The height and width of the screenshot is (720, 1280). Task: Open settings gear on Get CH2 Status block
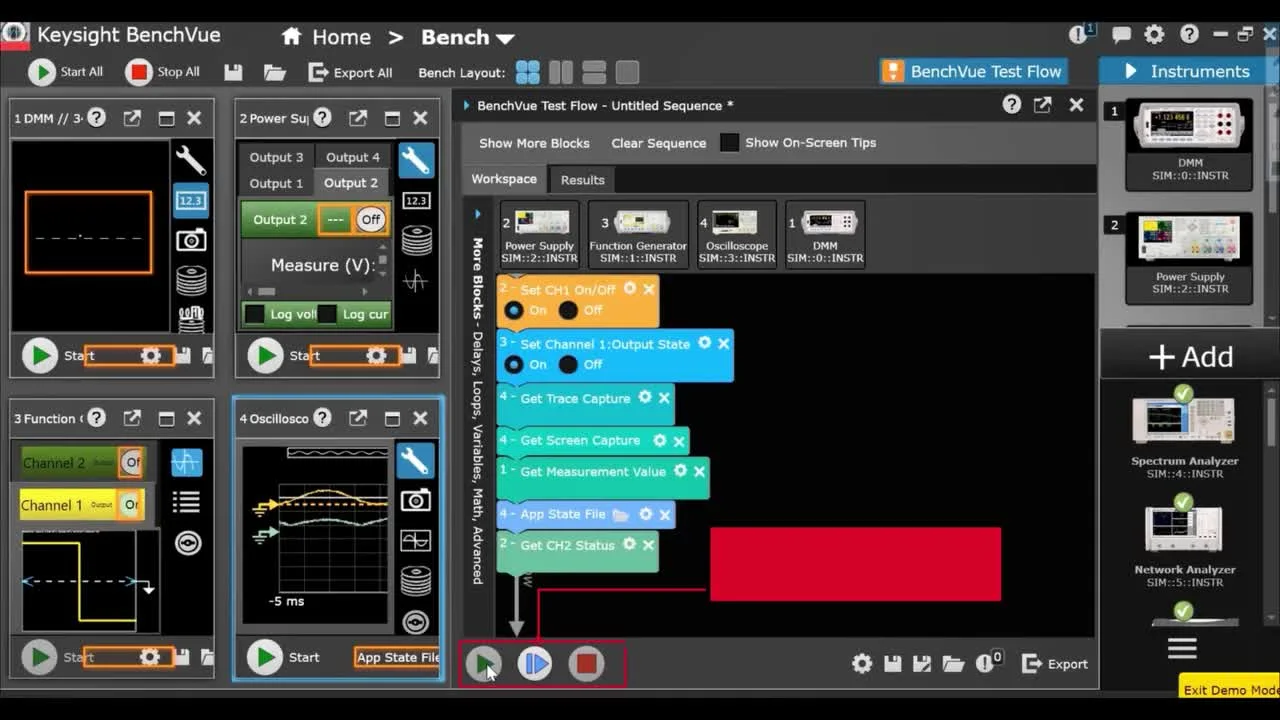[x=629, y=544]
